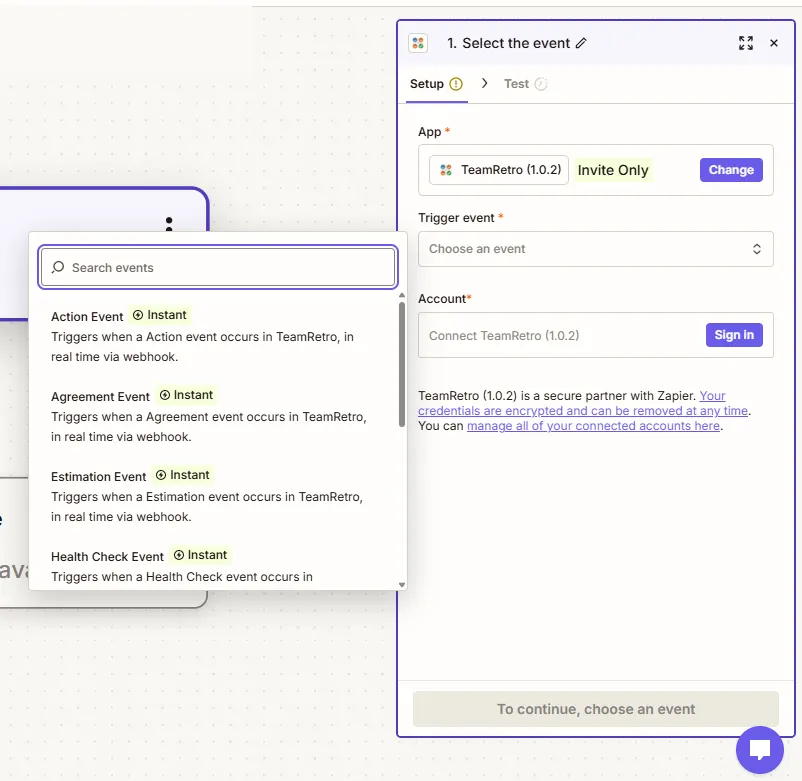
Task: Change the selected app
Action: coord(731,170)
